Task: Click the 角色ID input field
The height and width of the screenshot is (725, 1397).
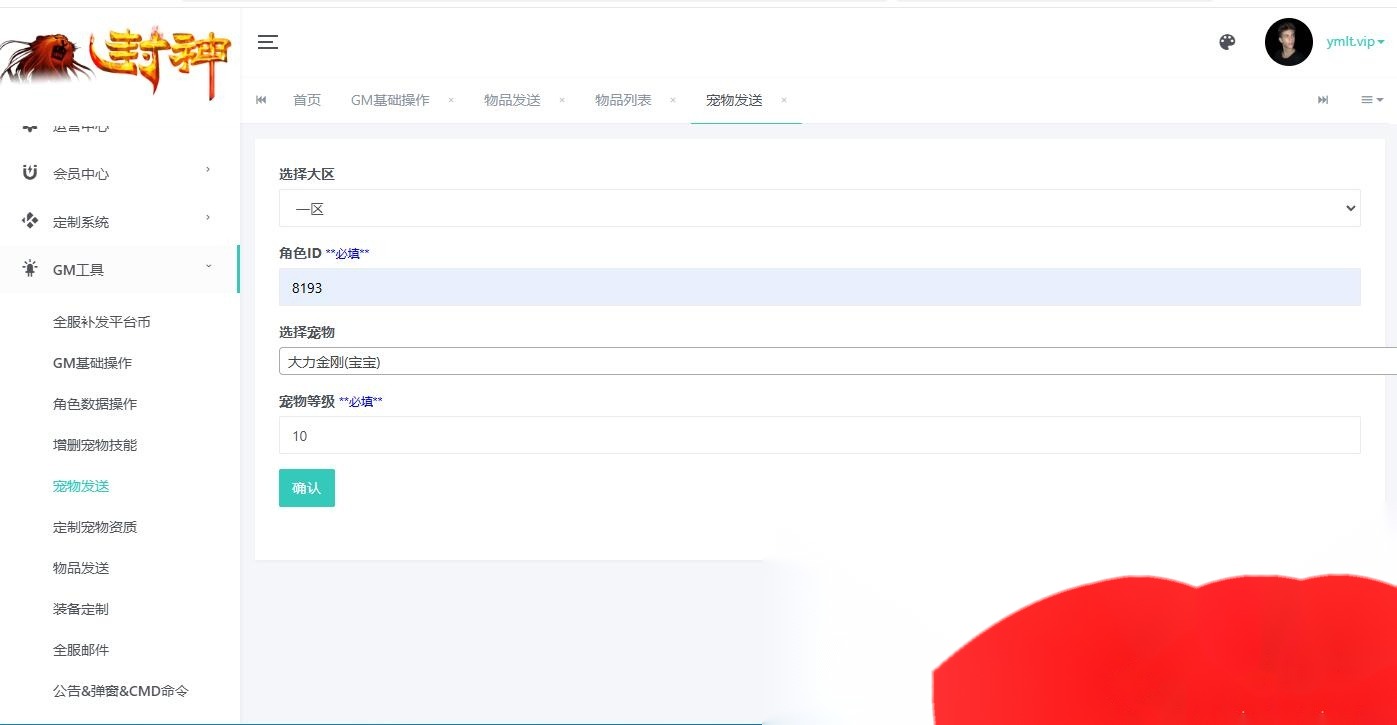Action: click(x=819, y=287)
